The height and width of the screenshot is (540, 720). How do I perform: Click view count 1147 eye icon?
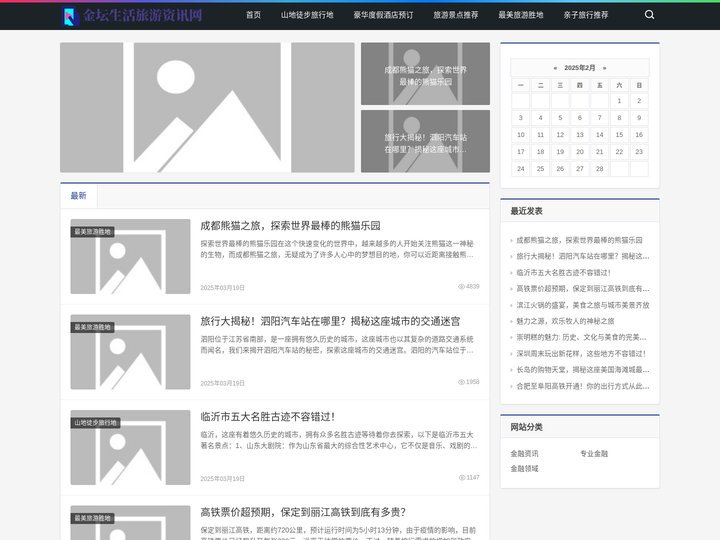tap(462, 478)
